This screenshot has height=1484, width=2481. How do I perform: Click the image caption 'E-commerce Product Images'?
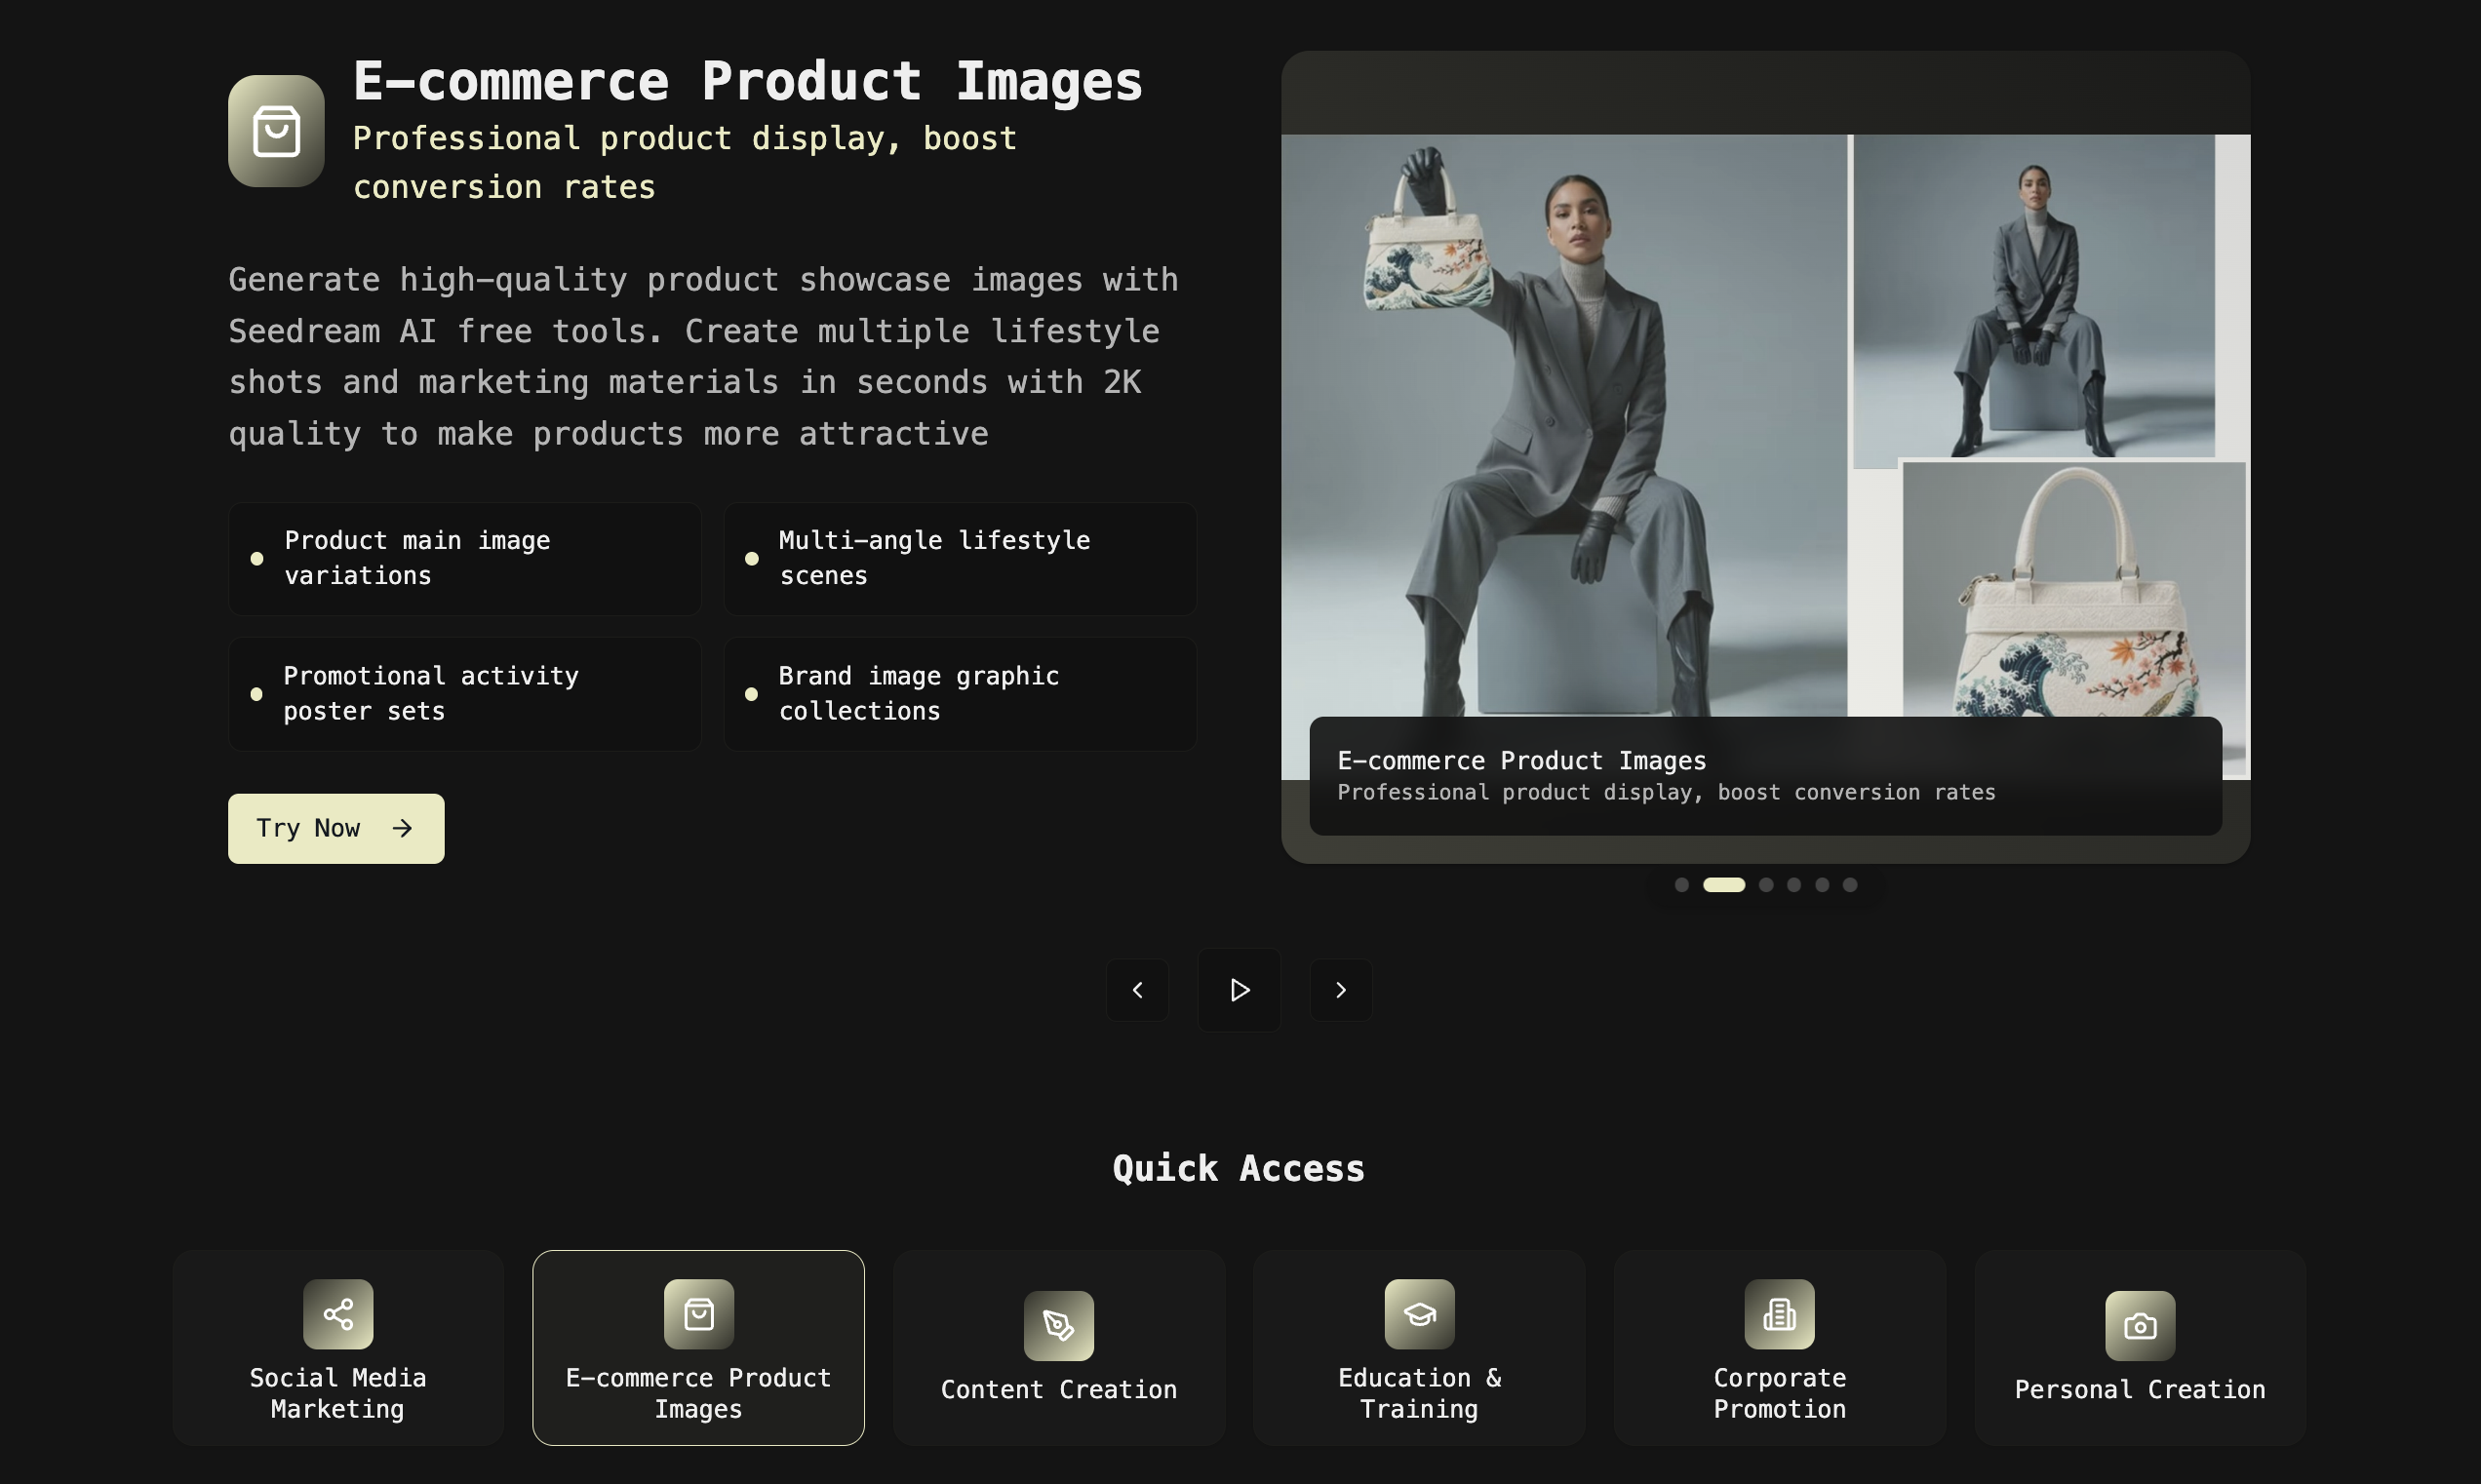coord(1522,761)
